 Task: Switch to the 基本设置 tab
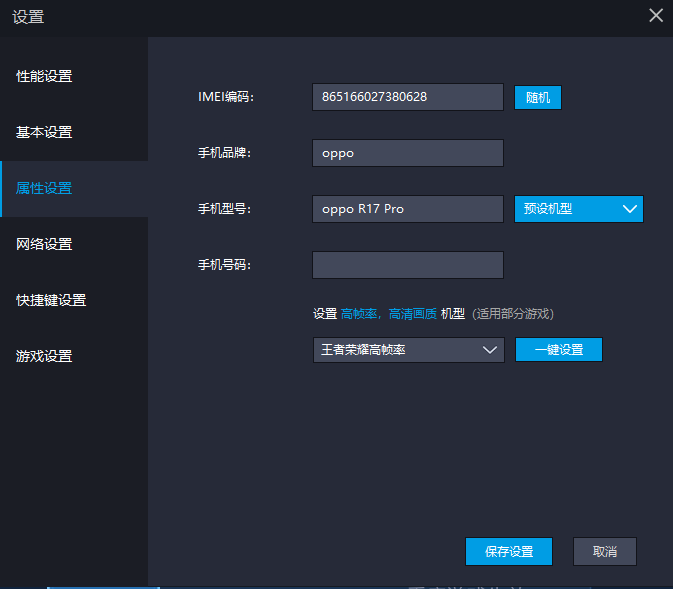coord(44,133)
